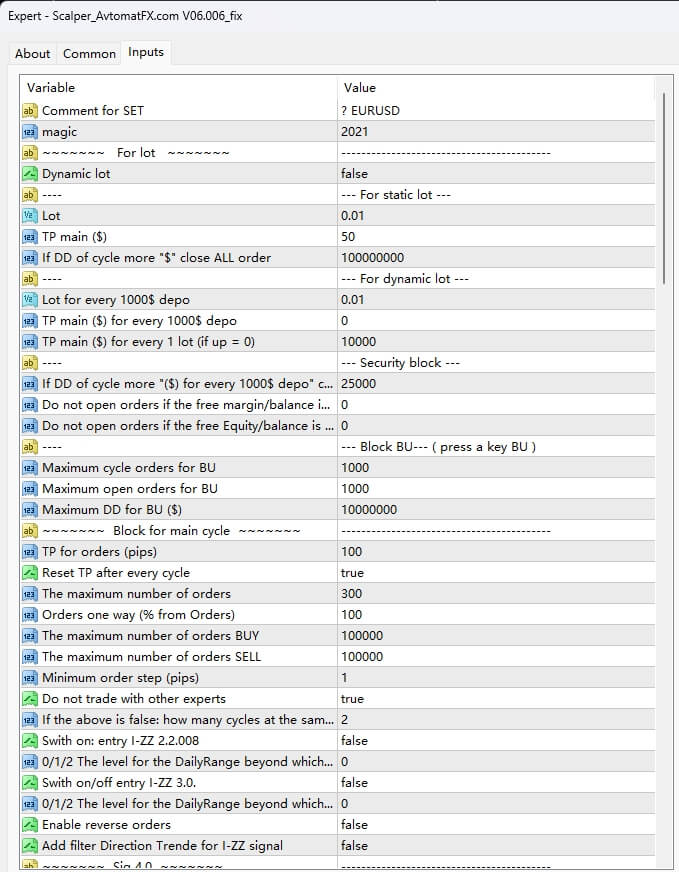This screenshot has width=679, height=872.
Task: Click the icon beside Minimum order step (pips)
Action: pyautogui.click(x=29, y=678)
